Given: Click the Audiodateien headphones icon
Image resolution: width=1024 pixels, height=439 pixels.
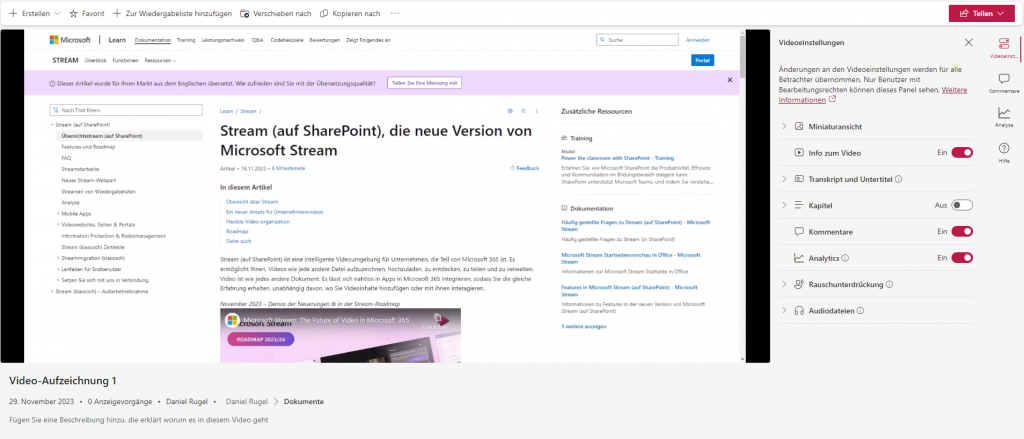Looking at the screenshot, I should tap(799, 311).
